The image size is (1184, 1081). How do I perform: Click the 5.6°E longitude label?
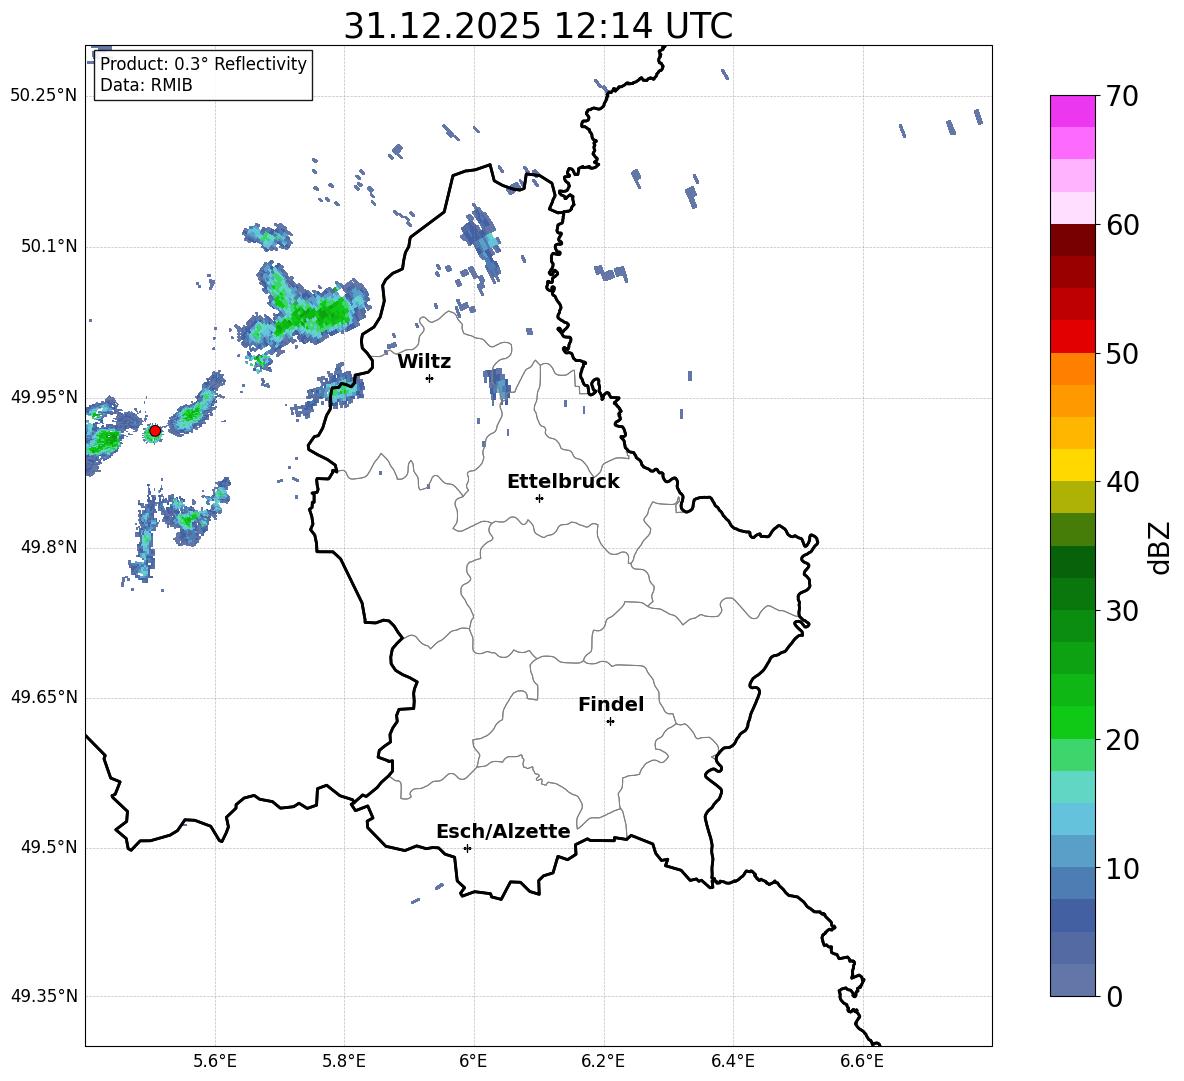pos(215,1061)
